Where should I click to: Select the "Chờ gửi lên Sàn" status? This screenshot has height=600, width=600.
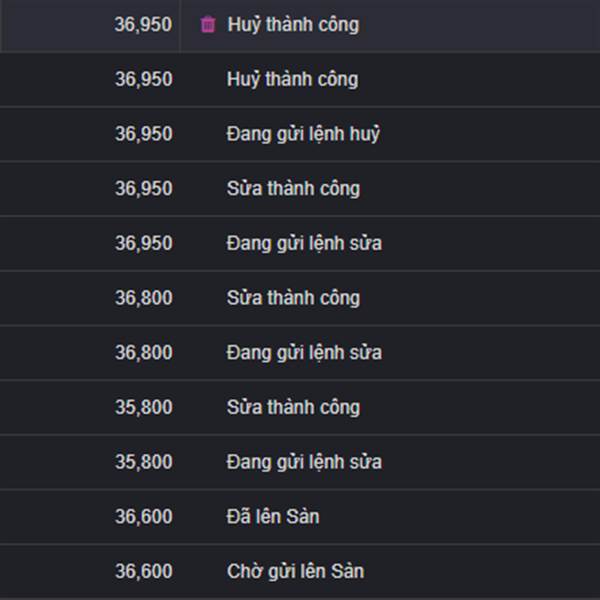pyautogui.click(x=295, y=572)
